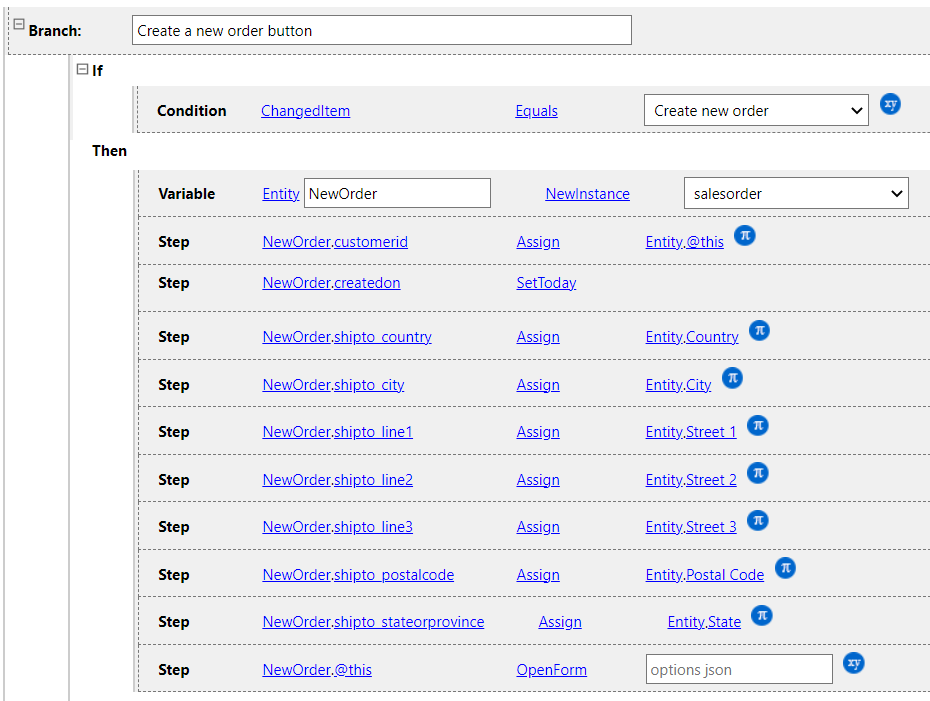Open the Create new order dropdown
This screenshot has height=701, width=930.
coord(756,111)
